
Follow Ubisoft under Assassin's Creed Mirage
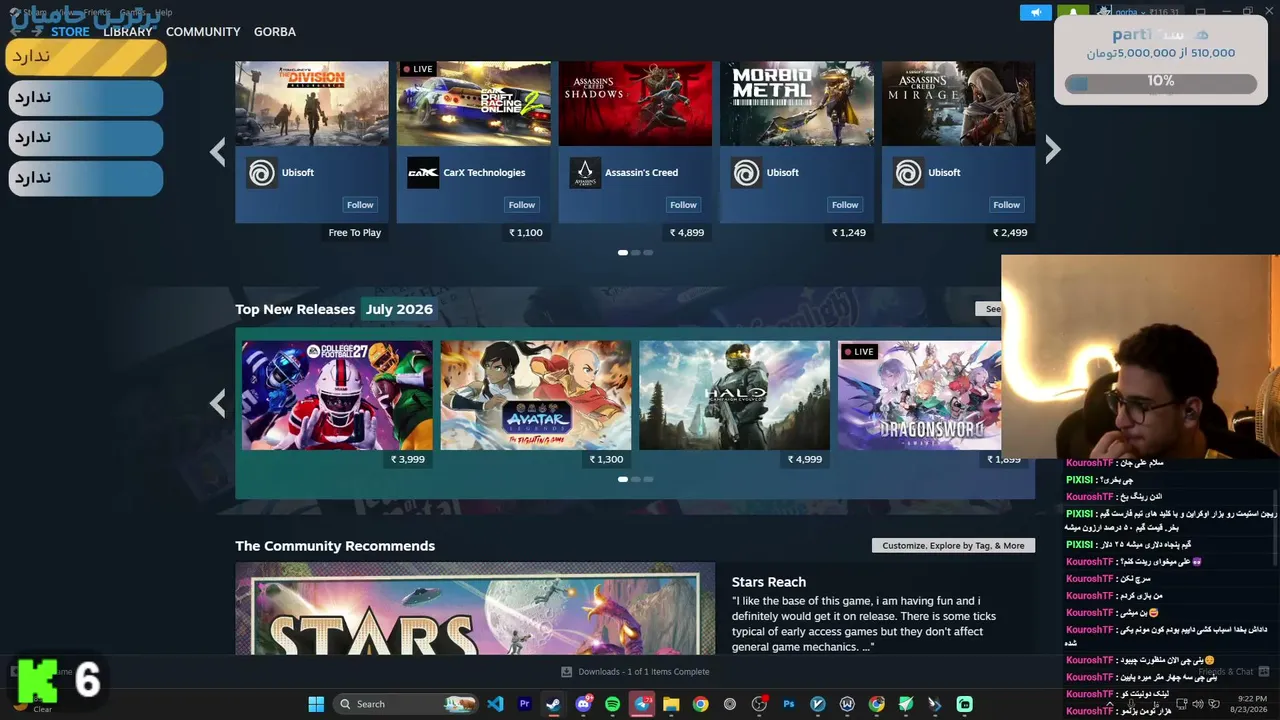(x=1007, y=205)
